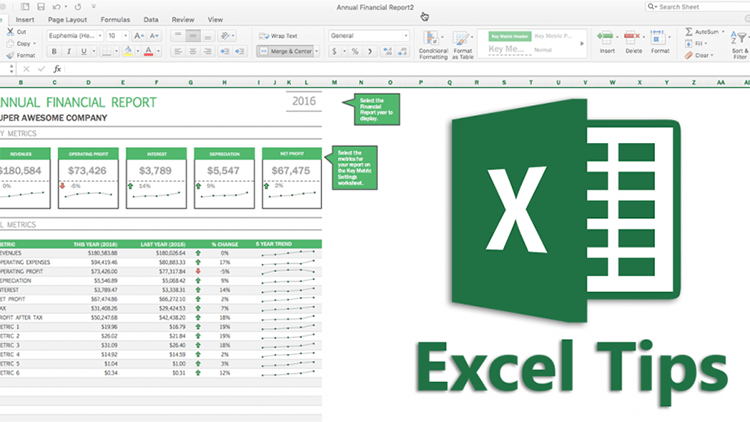
Task: Click the Increase Indent icon
Action: 240,51
